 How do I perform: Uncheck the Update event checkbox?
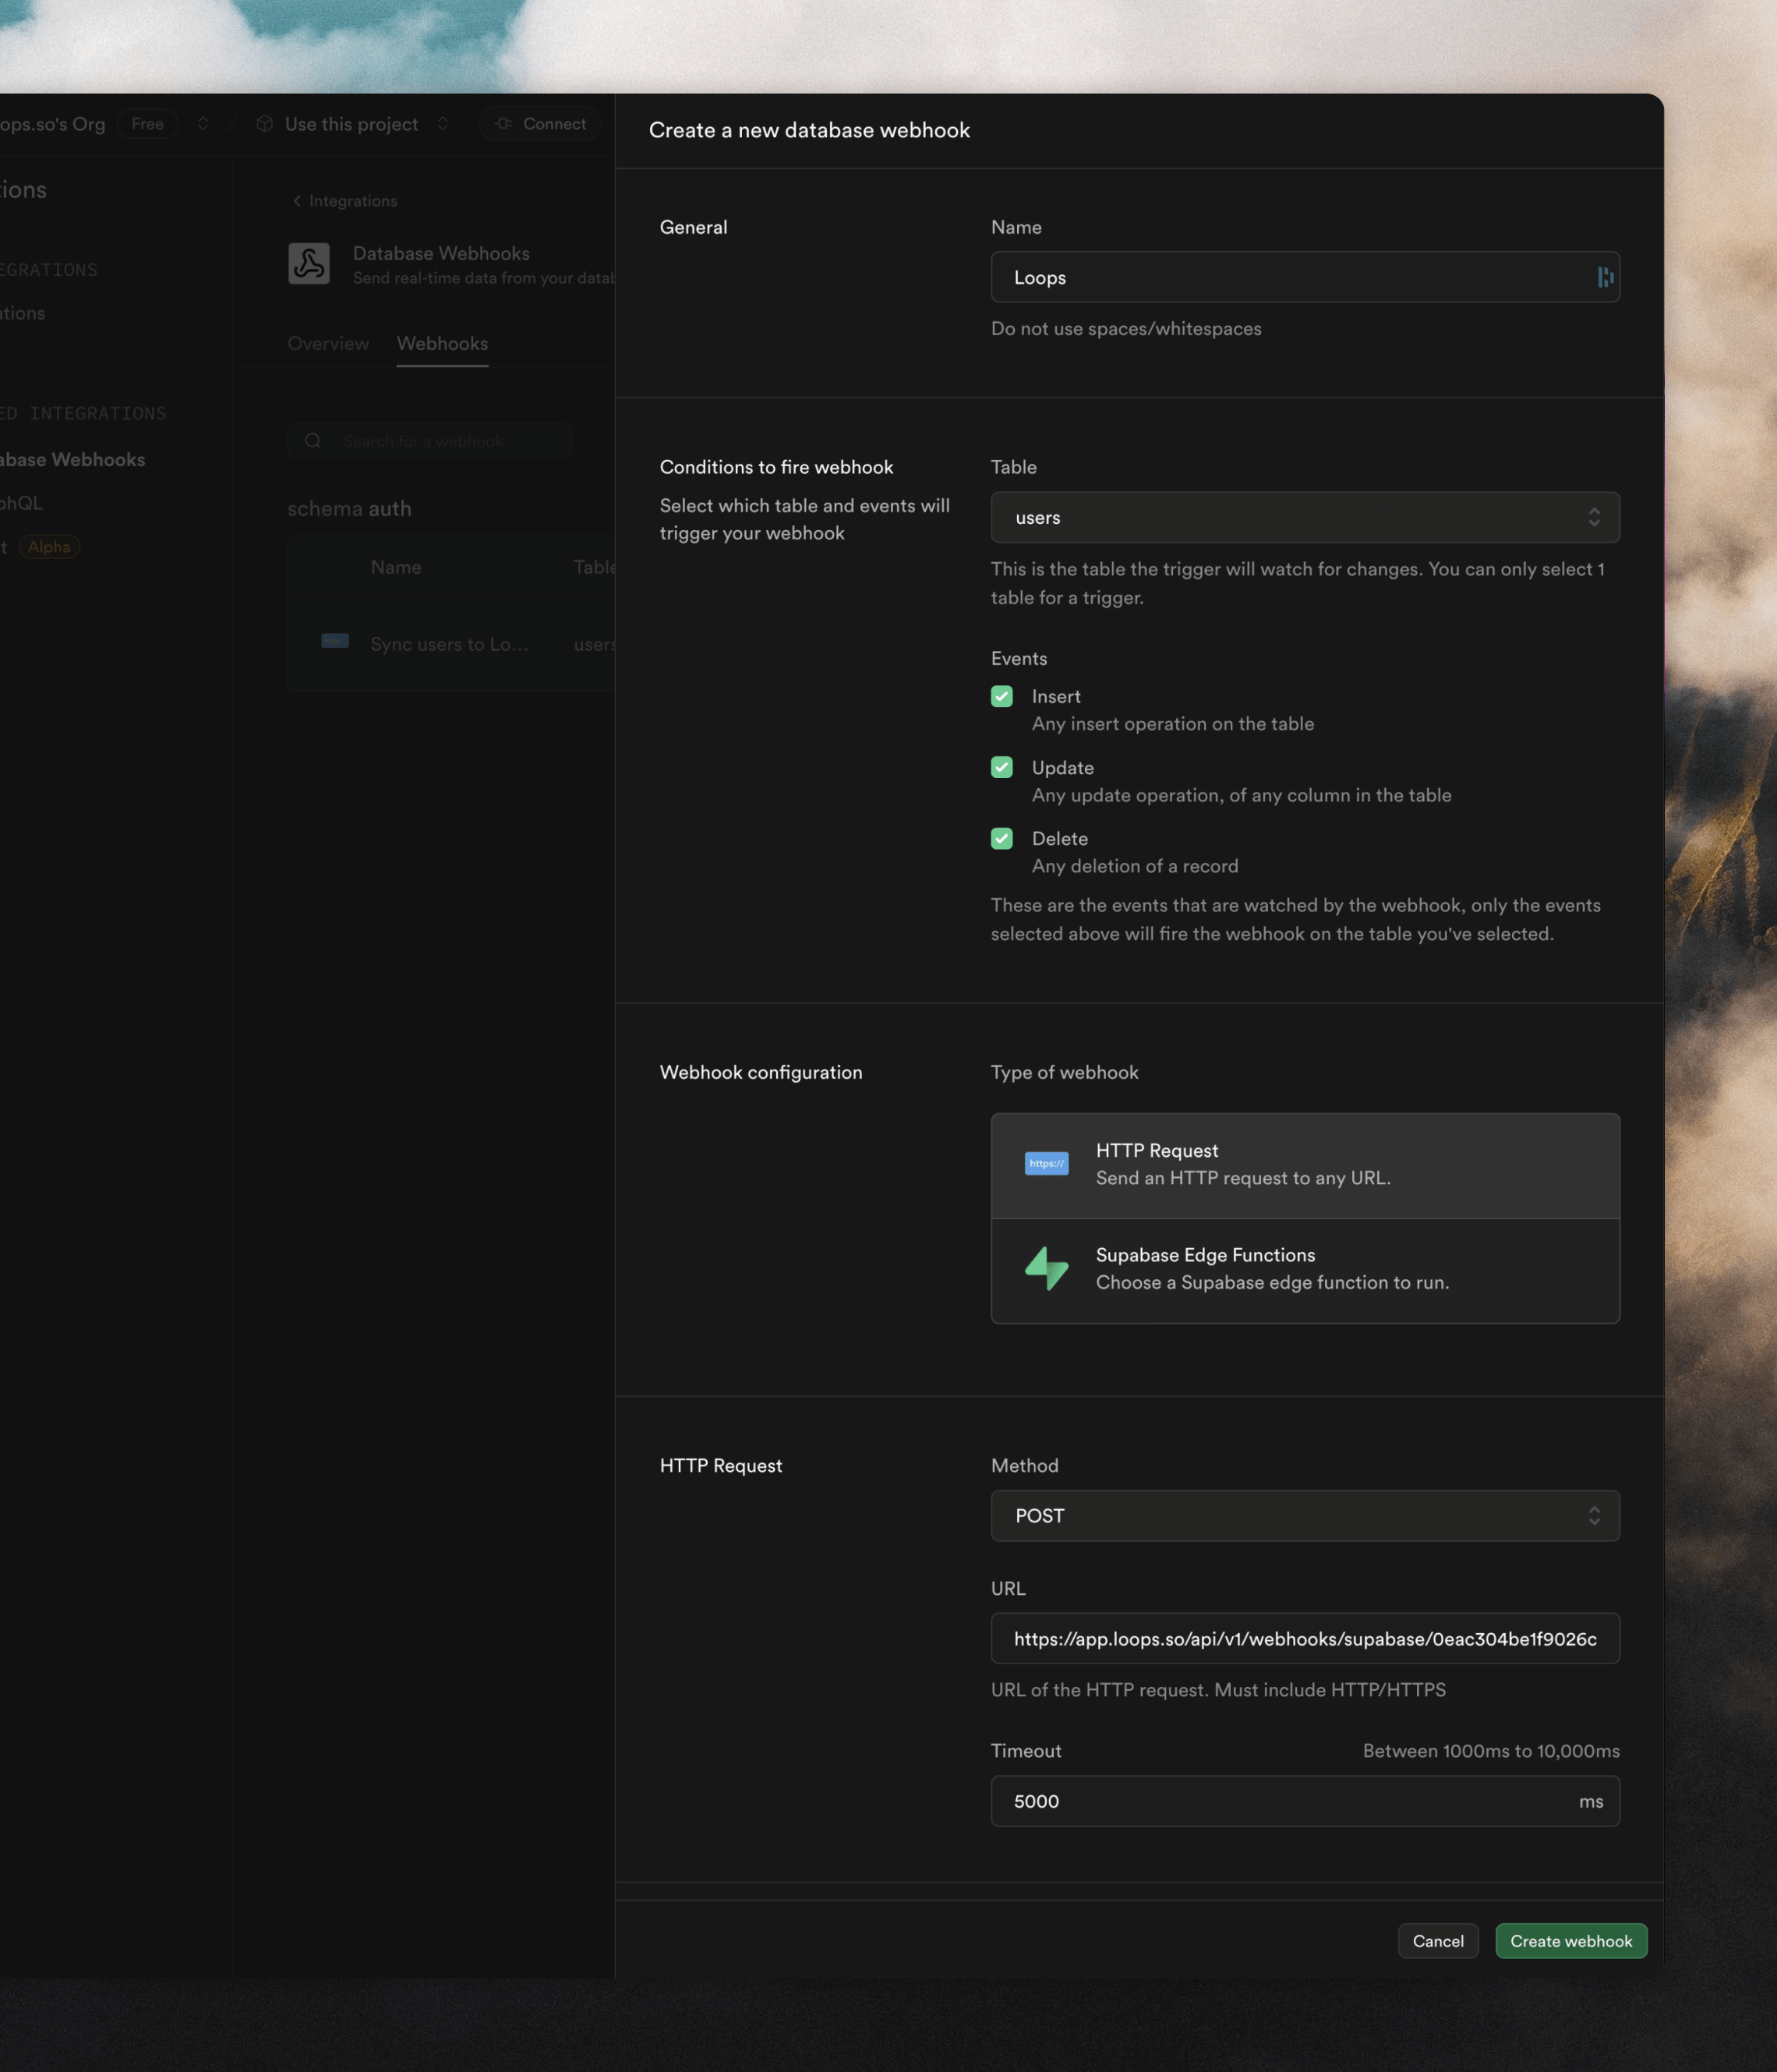pyautogui.click(x=1001, y=767)
